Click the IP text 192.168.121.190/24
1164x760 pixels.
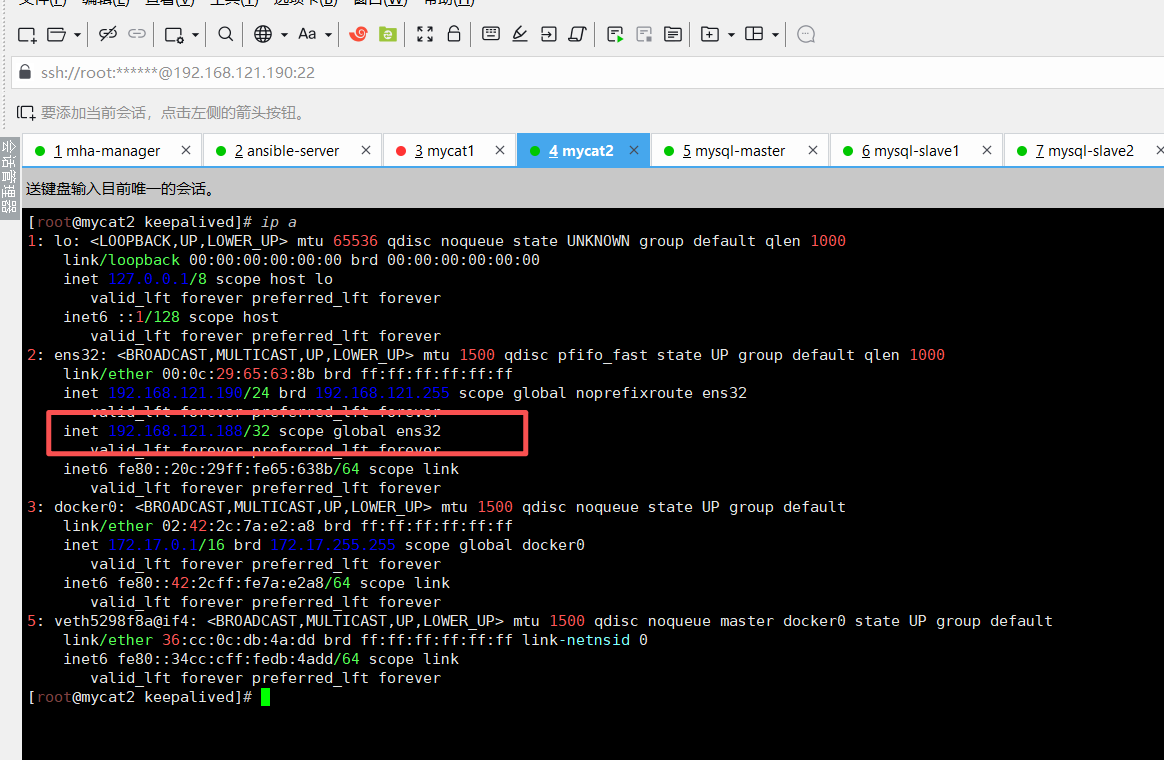tap(189, 393)
